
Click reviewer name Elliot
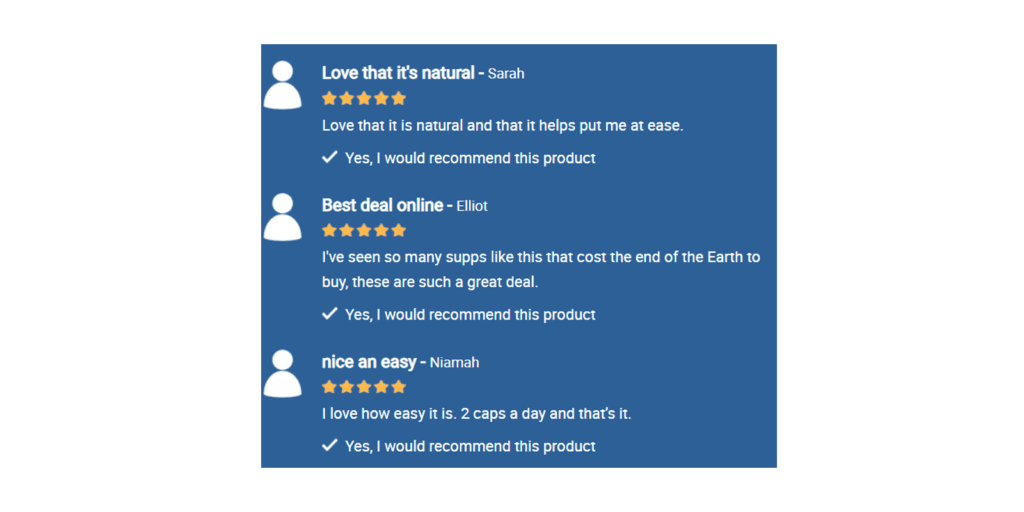click(x=472, y=206)
